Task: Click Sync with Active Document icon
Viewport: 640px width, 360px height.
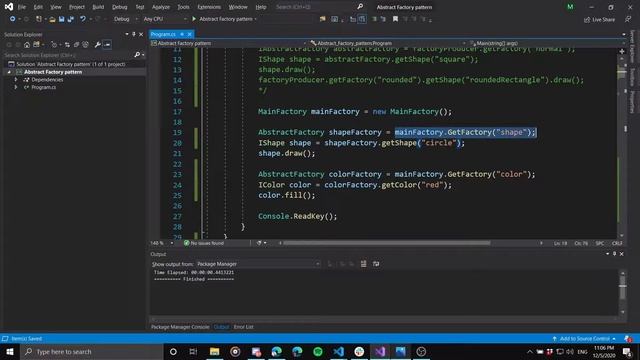Action: click(67, 44)
